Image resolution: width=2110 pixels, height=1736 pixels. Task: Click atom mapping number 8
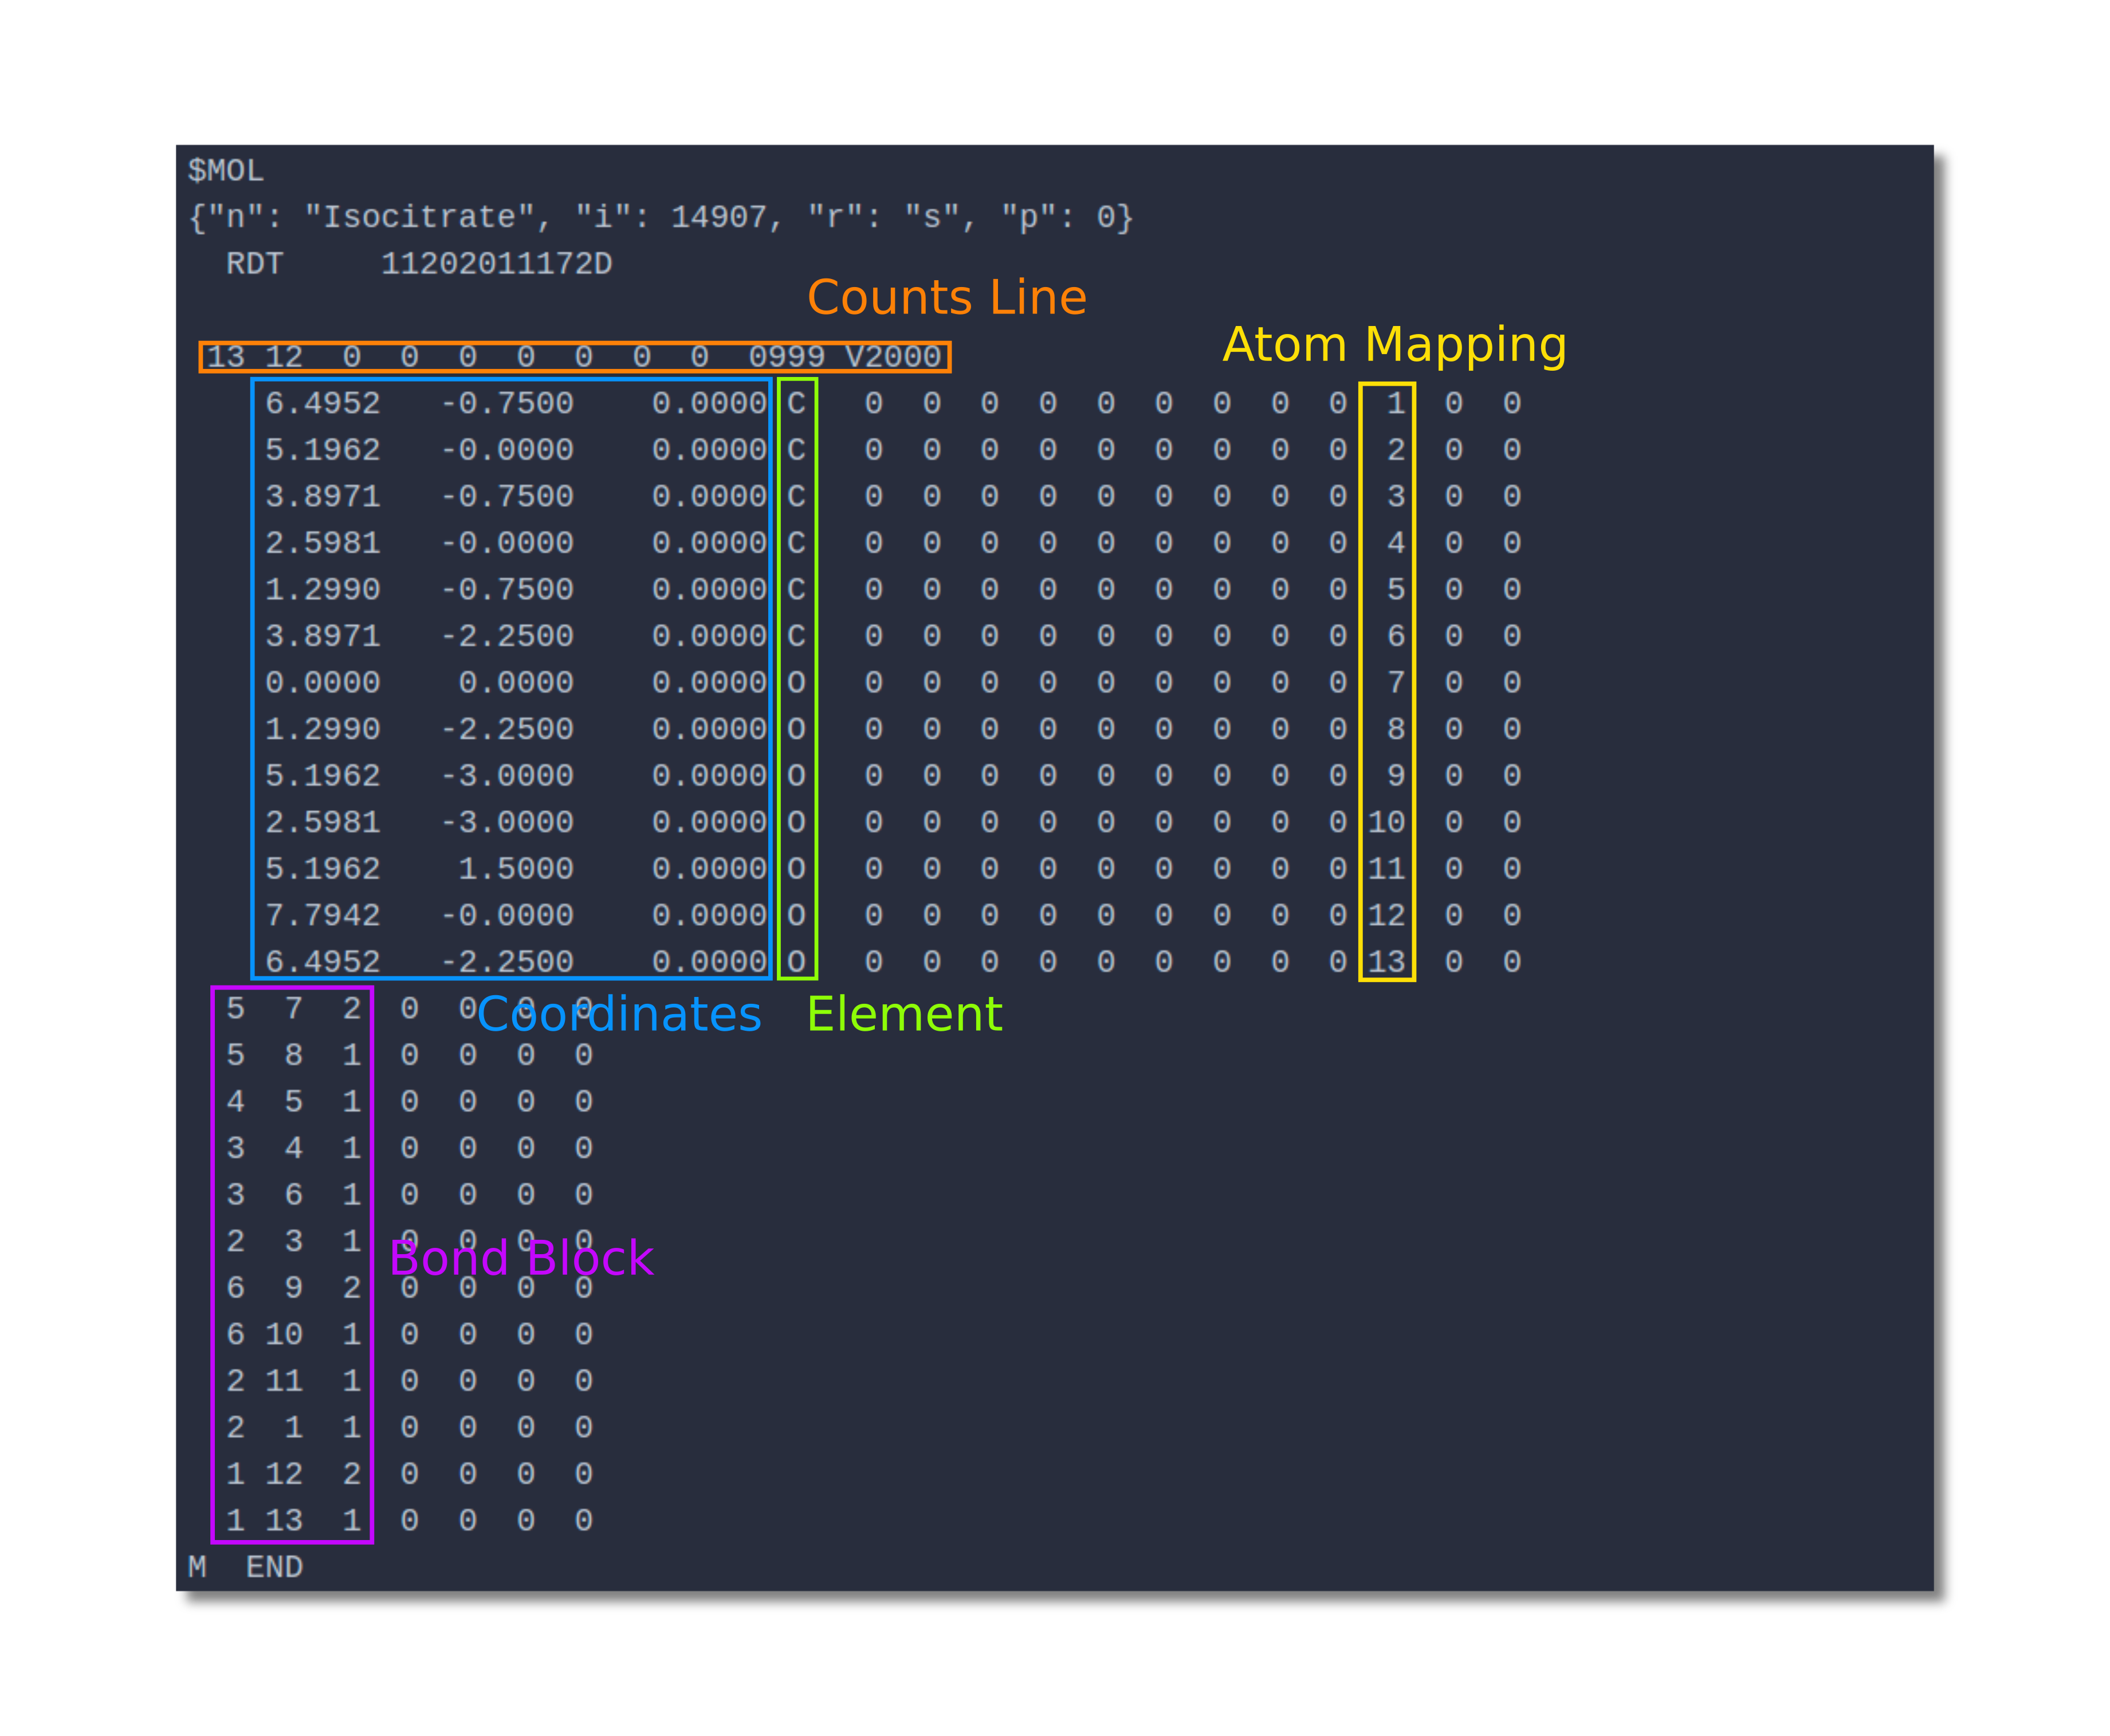pyautogui.click(x=1396, y=729)
